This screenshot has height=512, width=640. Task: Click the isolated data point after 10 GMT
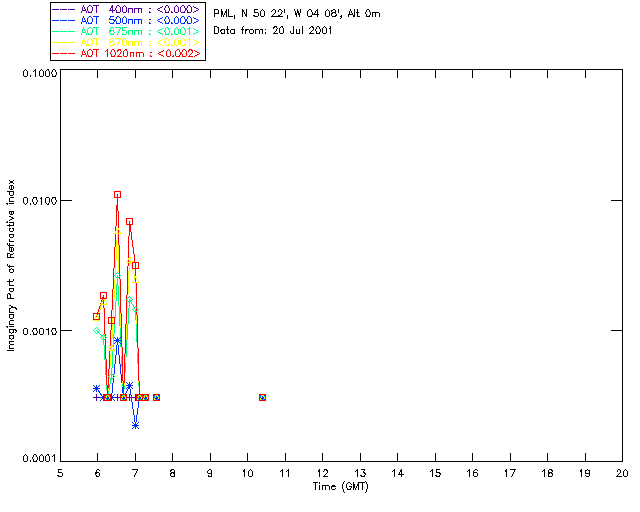[x=262, y=397]
